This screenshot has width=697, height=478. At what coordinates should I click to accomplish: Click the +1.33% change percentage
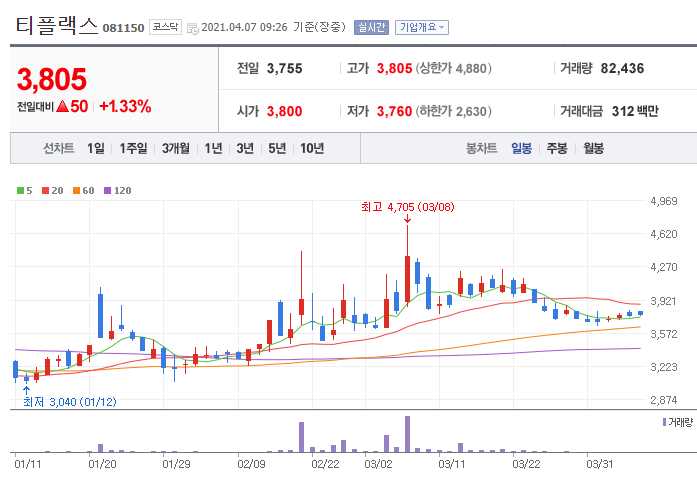click(125, 106)
